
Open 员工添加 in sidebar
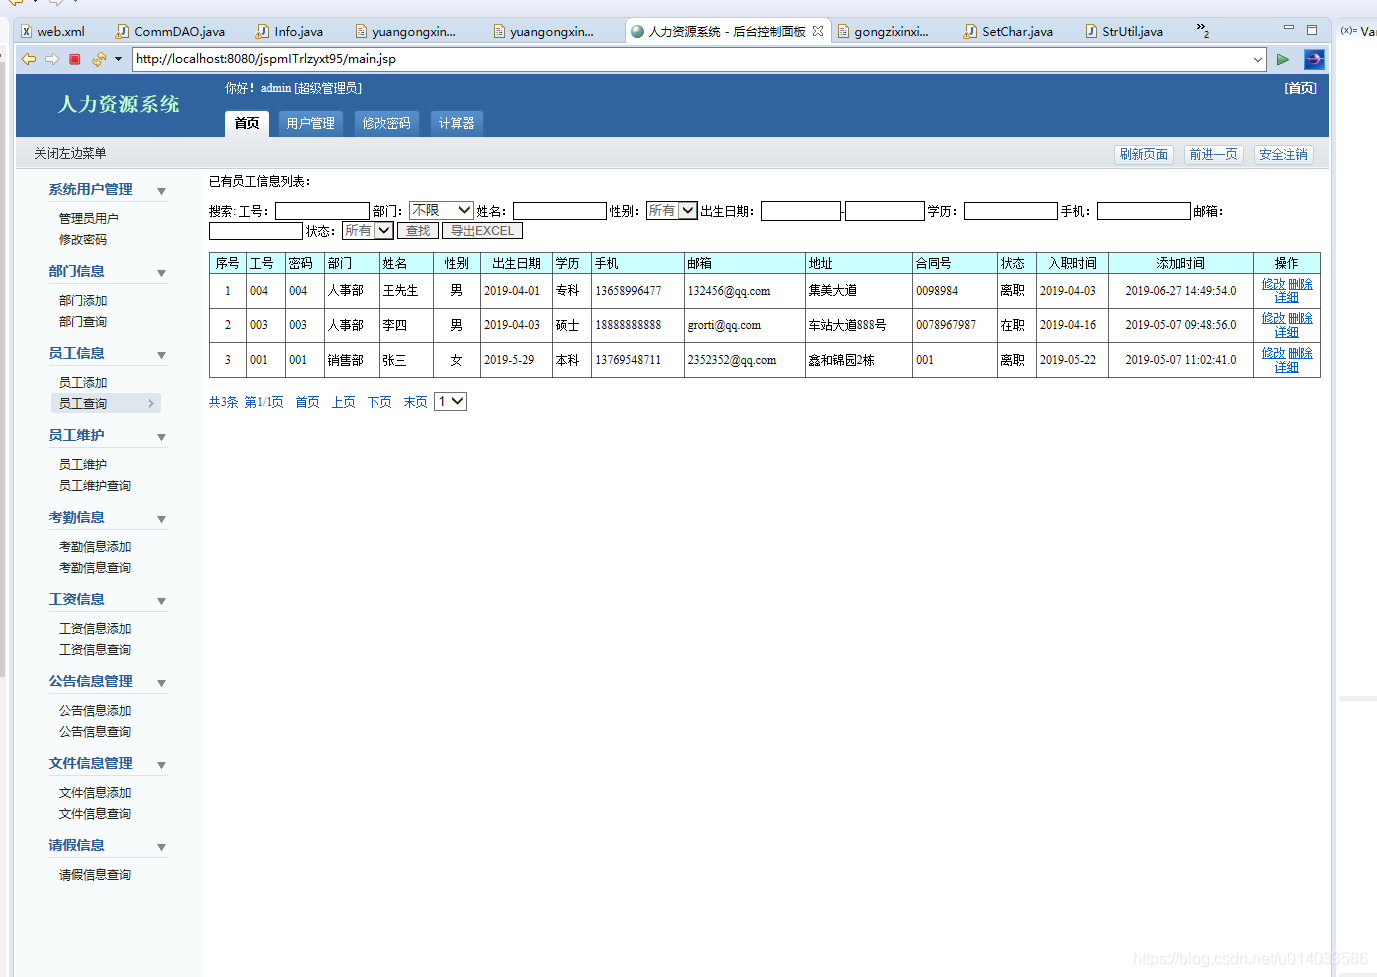coord(83,382)
